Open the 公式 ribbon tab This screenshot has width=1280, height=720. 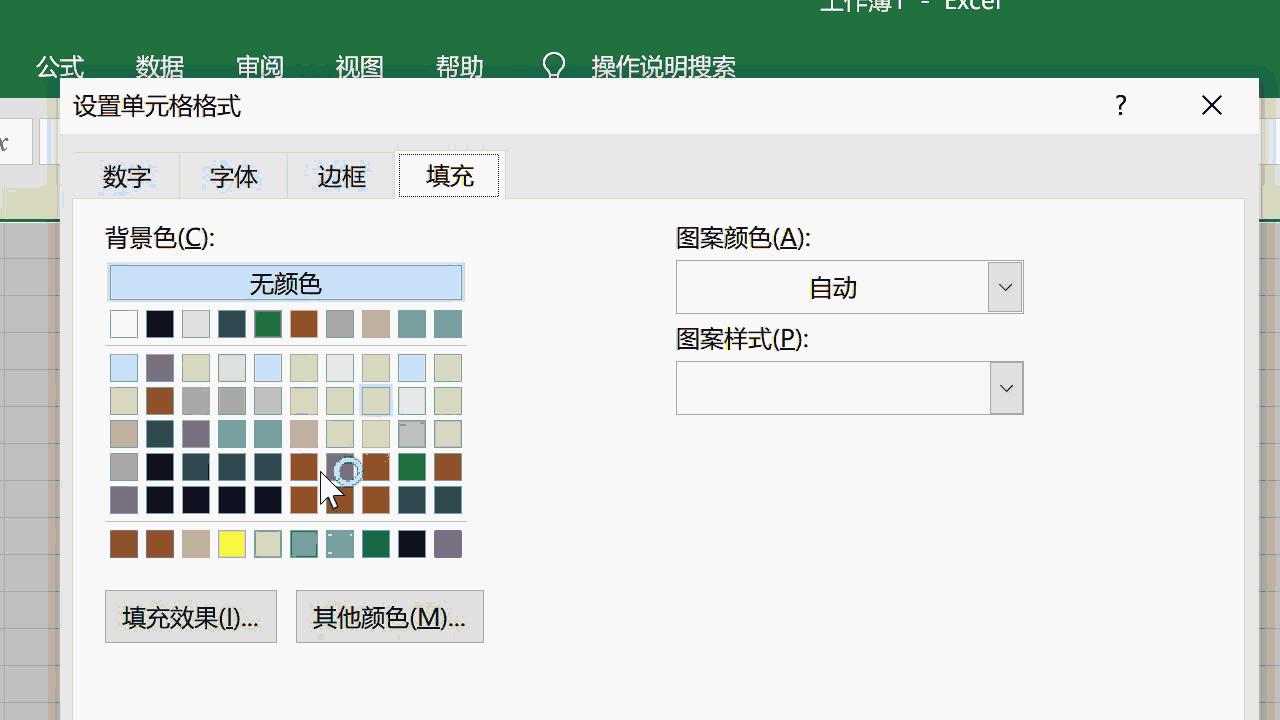pos(59,67)
